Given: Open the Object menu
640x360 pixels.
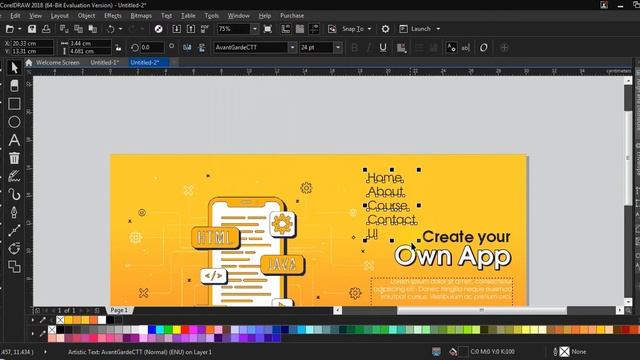Looking at the screenshot, I should [x=87, y=16].
